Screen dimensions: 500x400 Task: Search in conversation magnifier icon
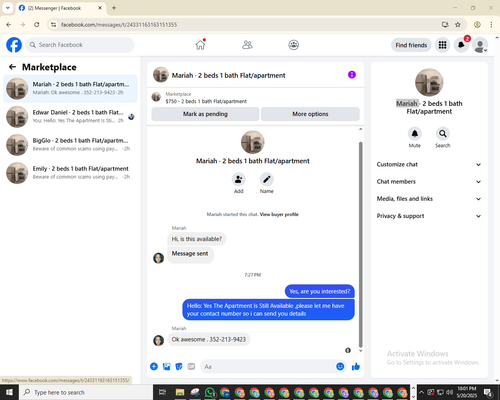pos(443,134)
